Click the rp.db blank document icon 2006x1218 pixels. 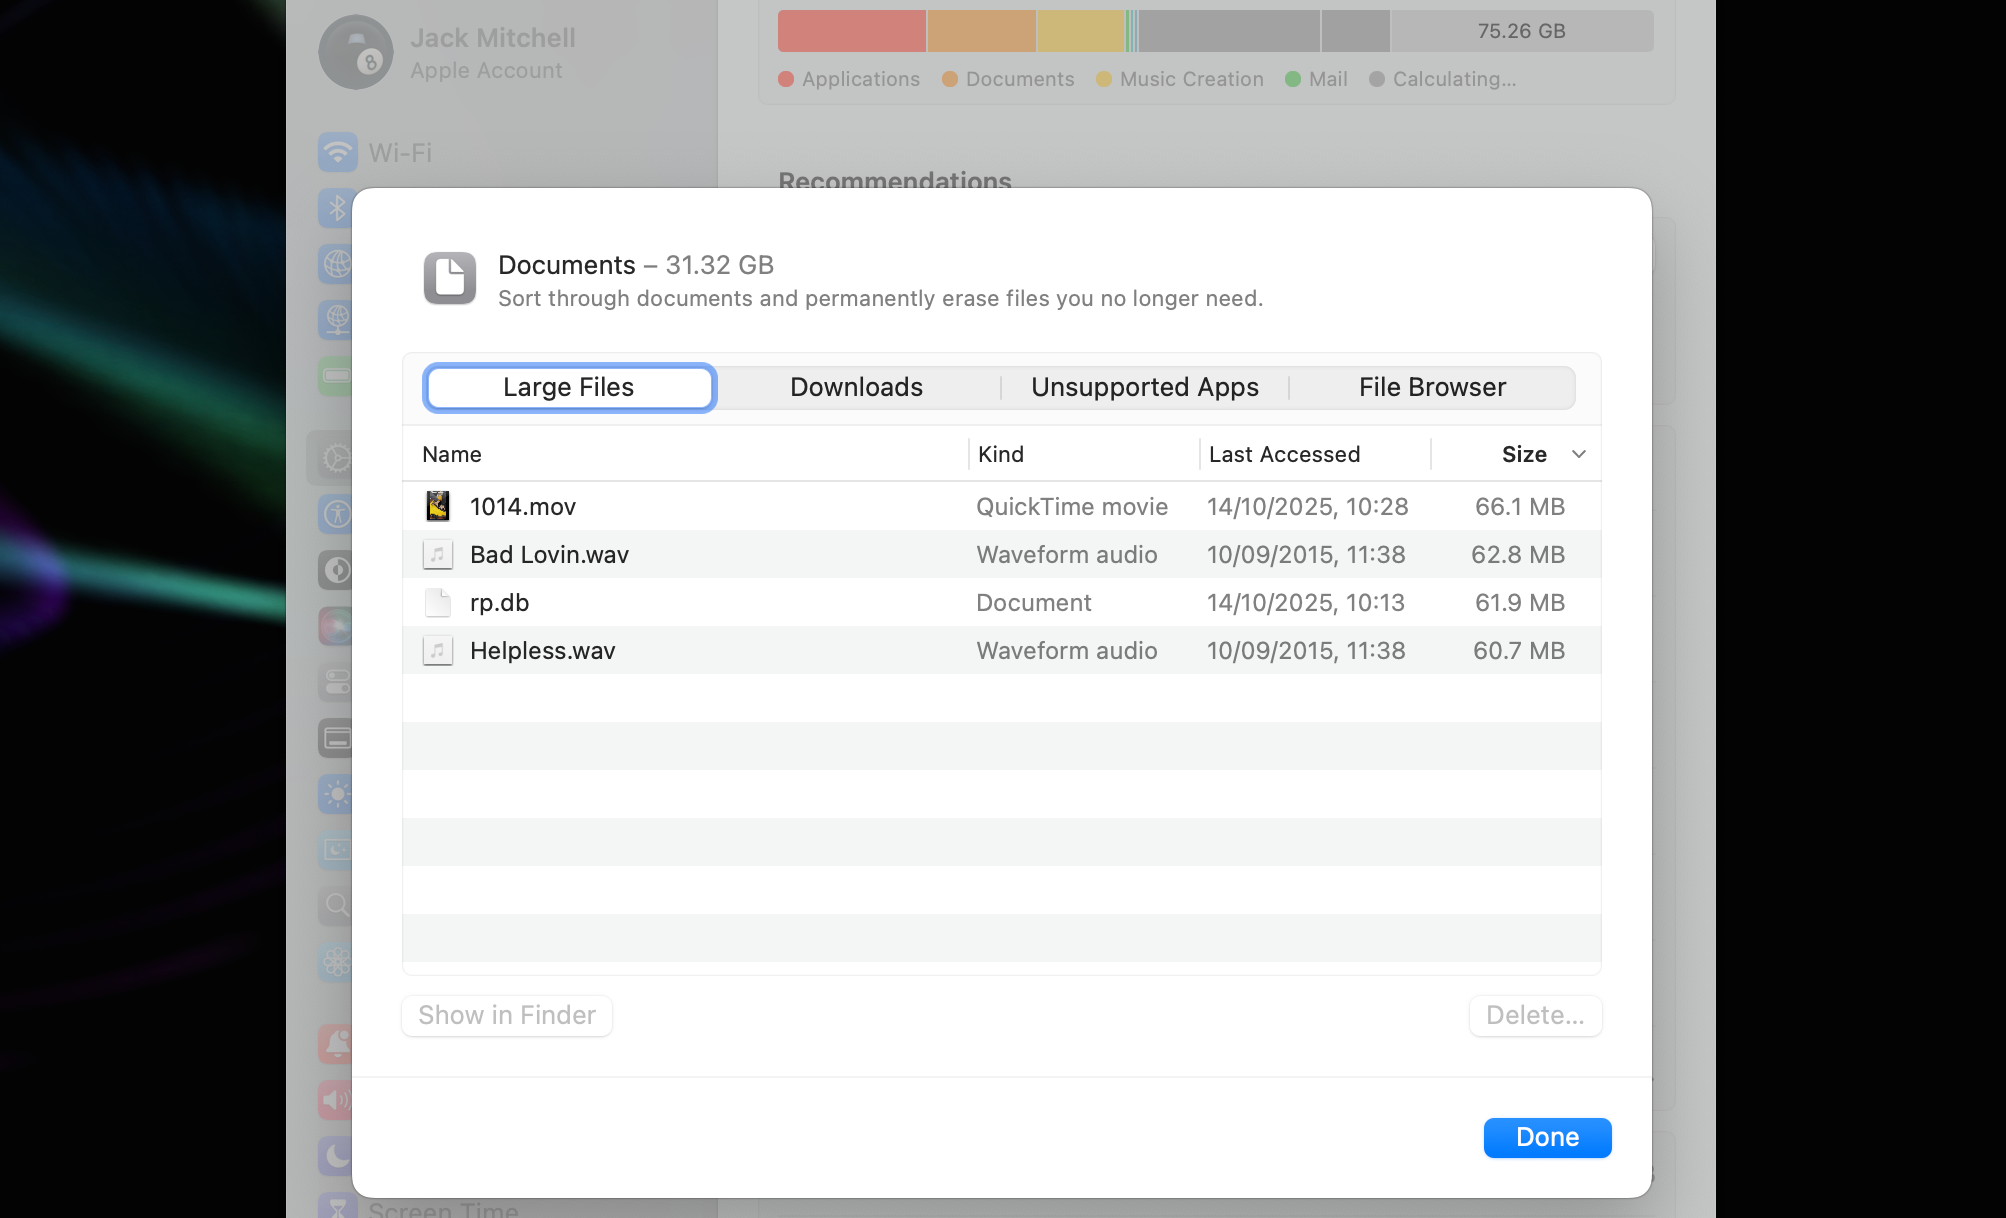point(438,602)
